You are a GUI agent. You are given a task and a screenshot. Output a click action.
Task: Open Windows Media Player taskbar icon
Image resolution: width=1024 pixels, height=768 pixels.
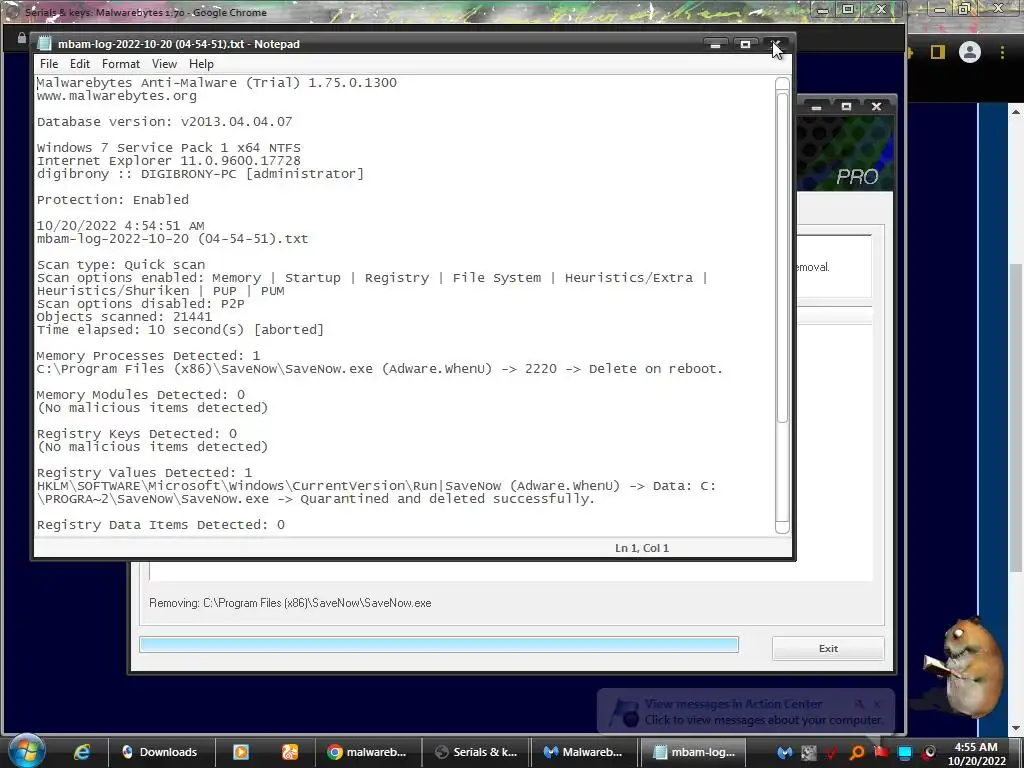click(x=241, y=752)
